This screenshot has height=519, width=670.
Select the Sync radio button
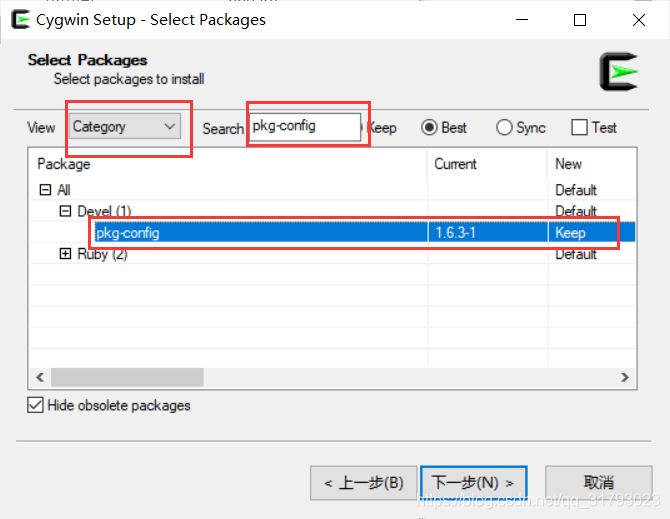point(504,127)
